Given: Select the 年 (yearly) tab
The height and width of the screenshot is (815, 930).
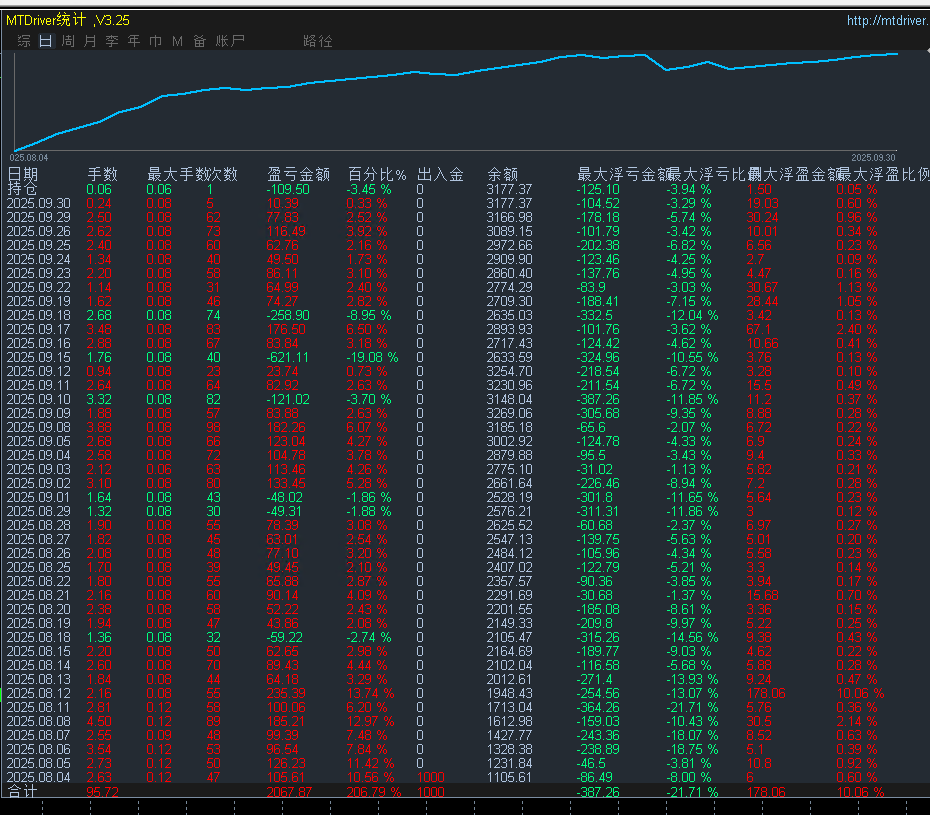Looking at the screenshot, I should 134,41.
